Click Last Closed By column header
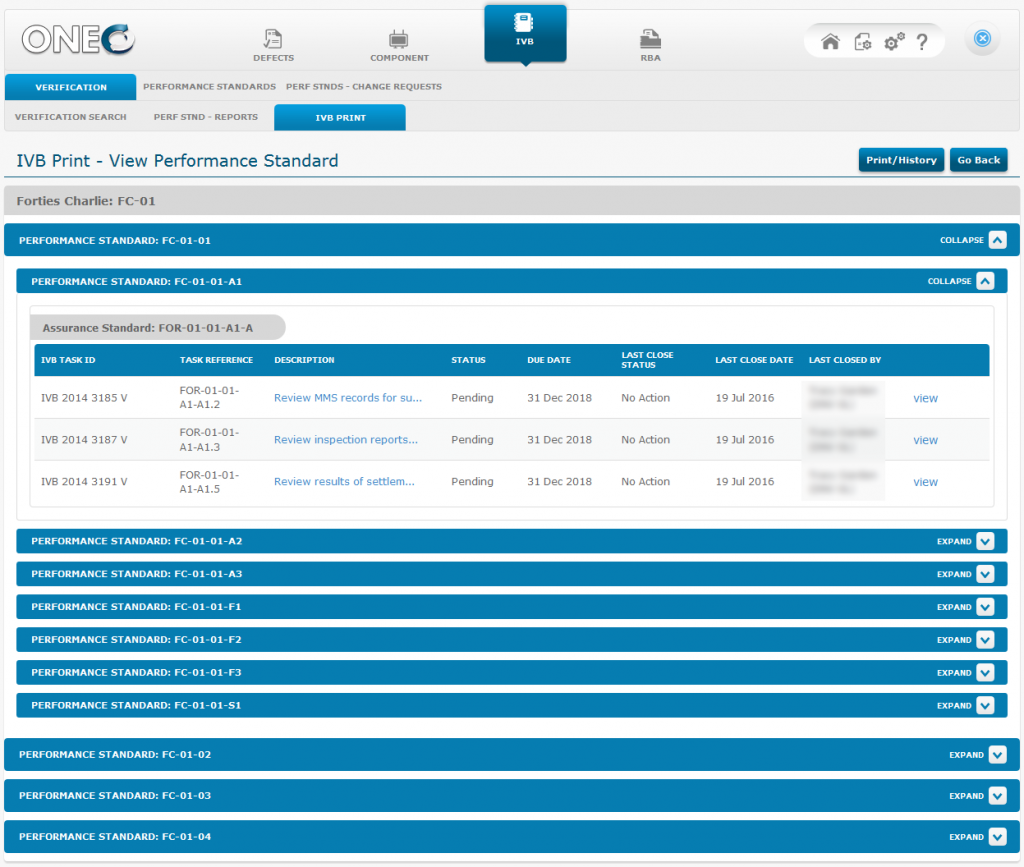Screen dimensions: 1024x867 pos(844,360)
